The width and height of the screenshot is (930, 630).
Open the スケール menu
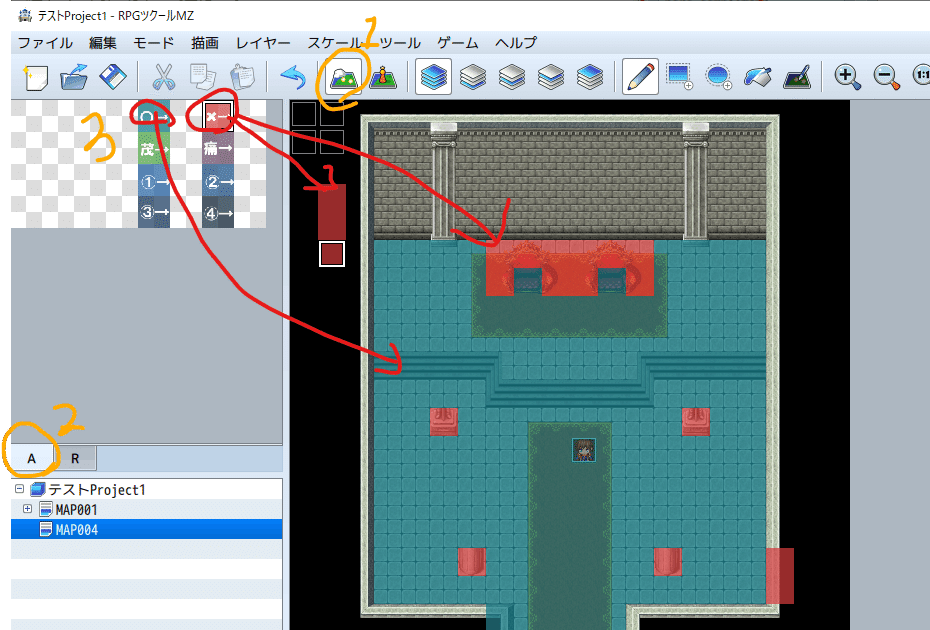[335, 43]
